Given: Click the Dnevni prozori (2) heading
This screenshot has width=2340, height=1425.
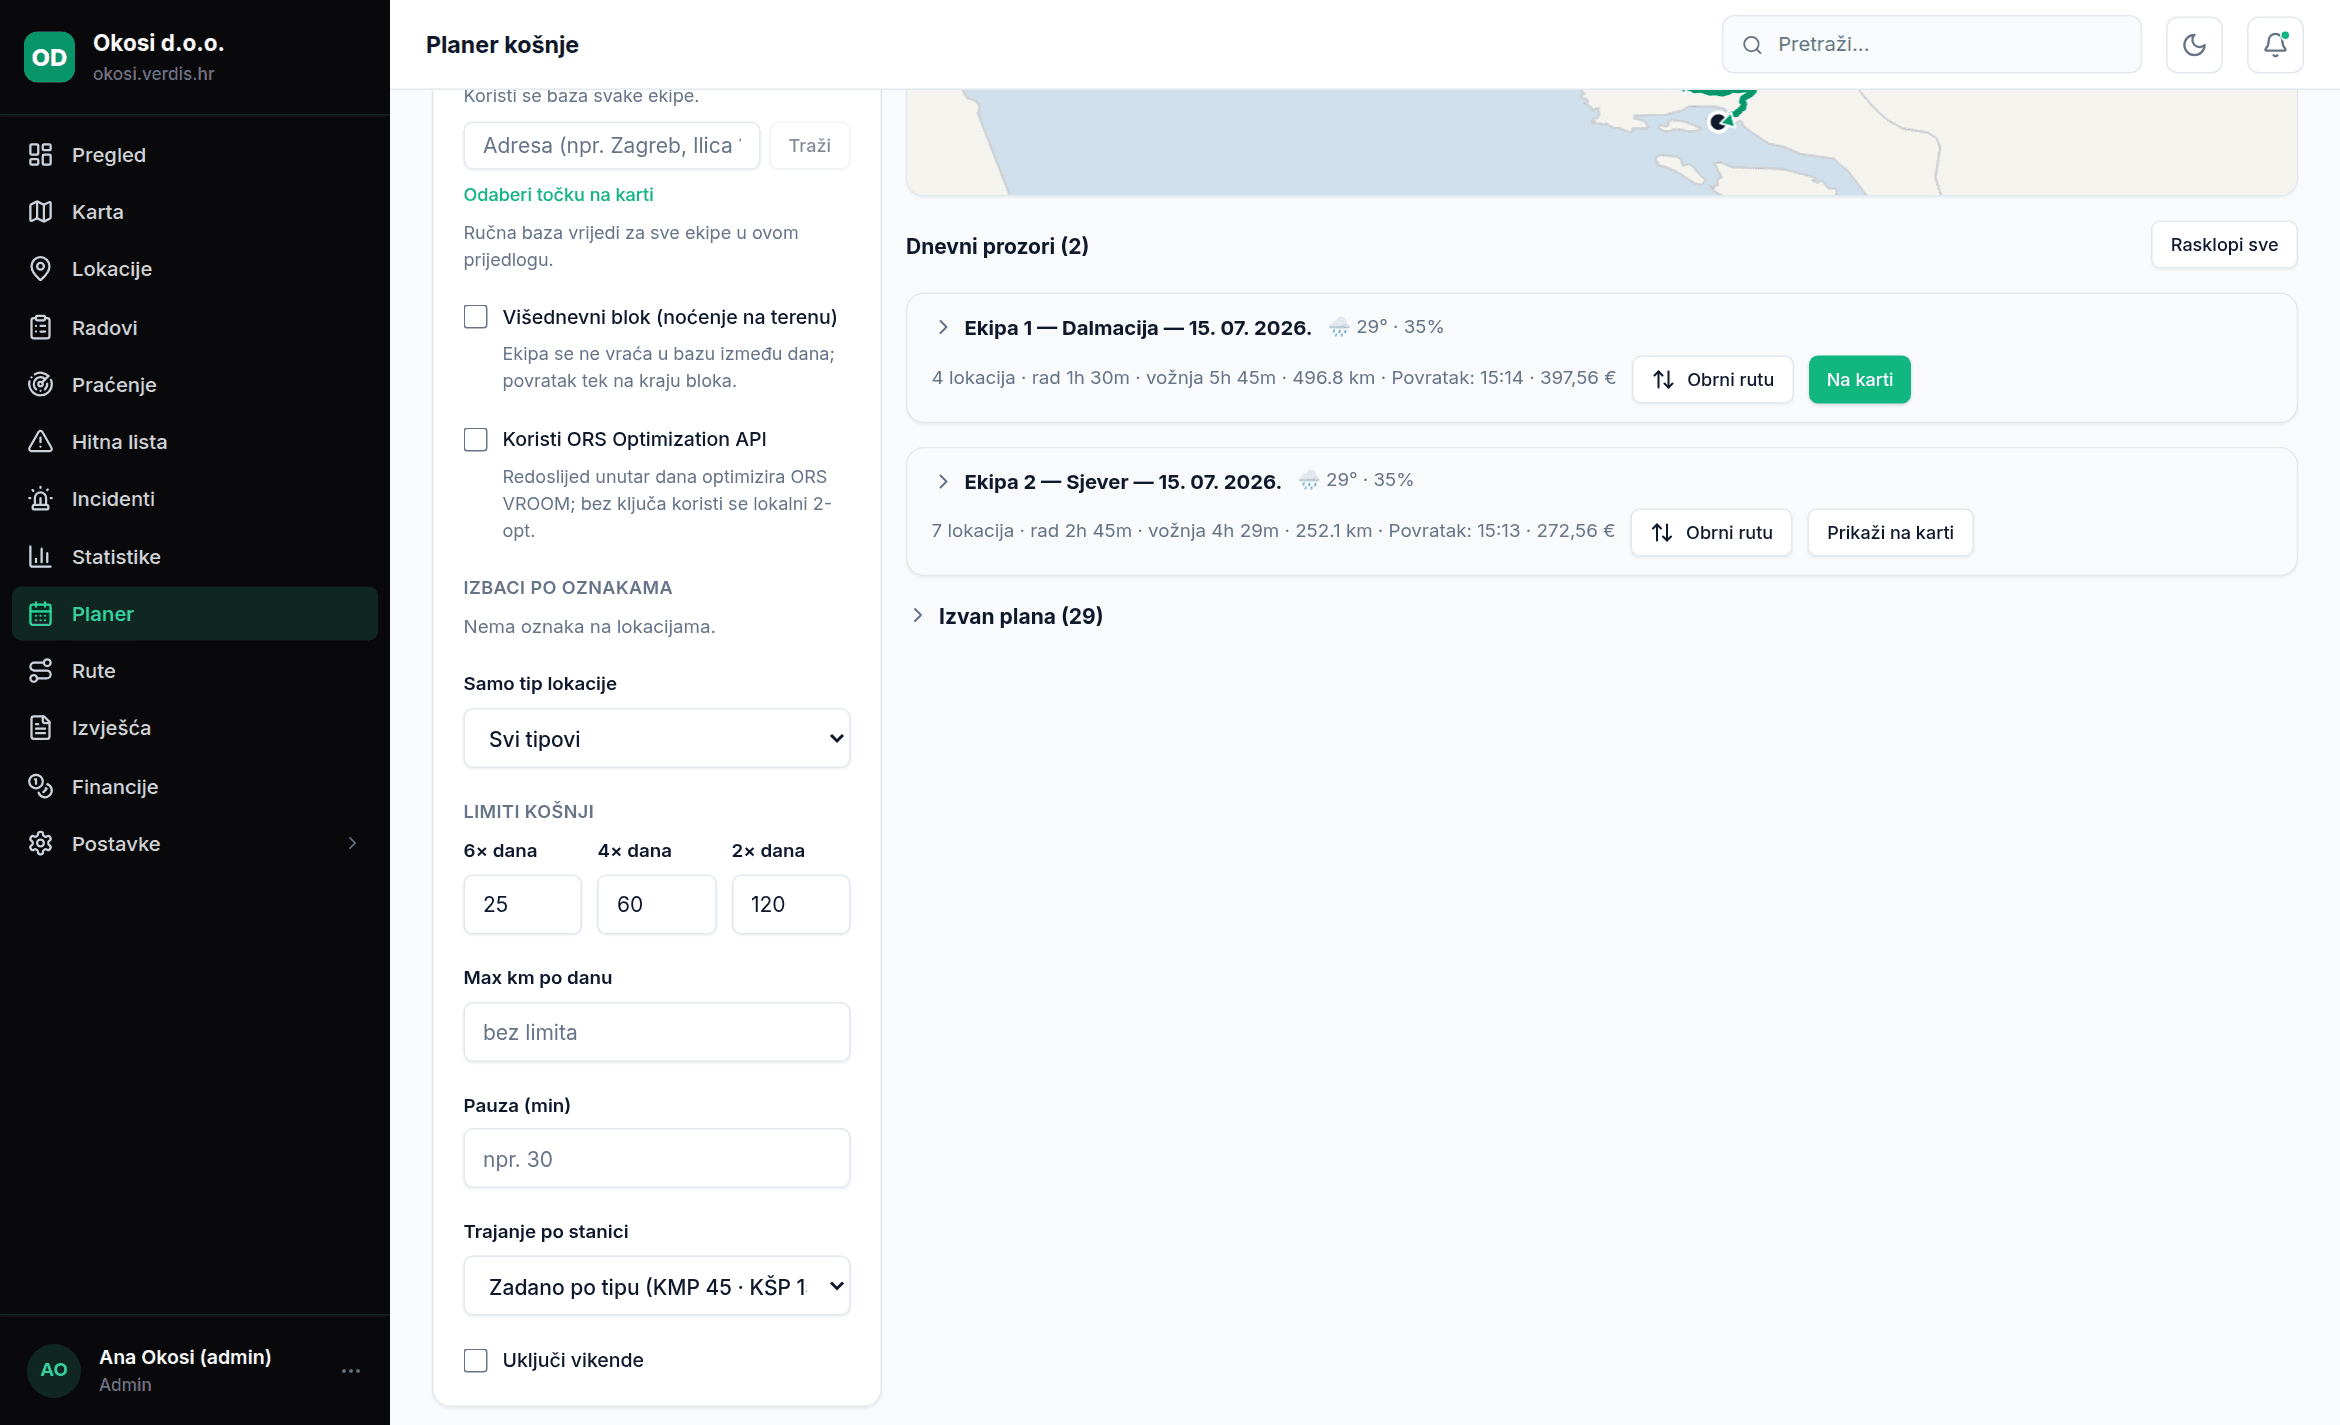Looking at the screenshot, I should [997, 246].
